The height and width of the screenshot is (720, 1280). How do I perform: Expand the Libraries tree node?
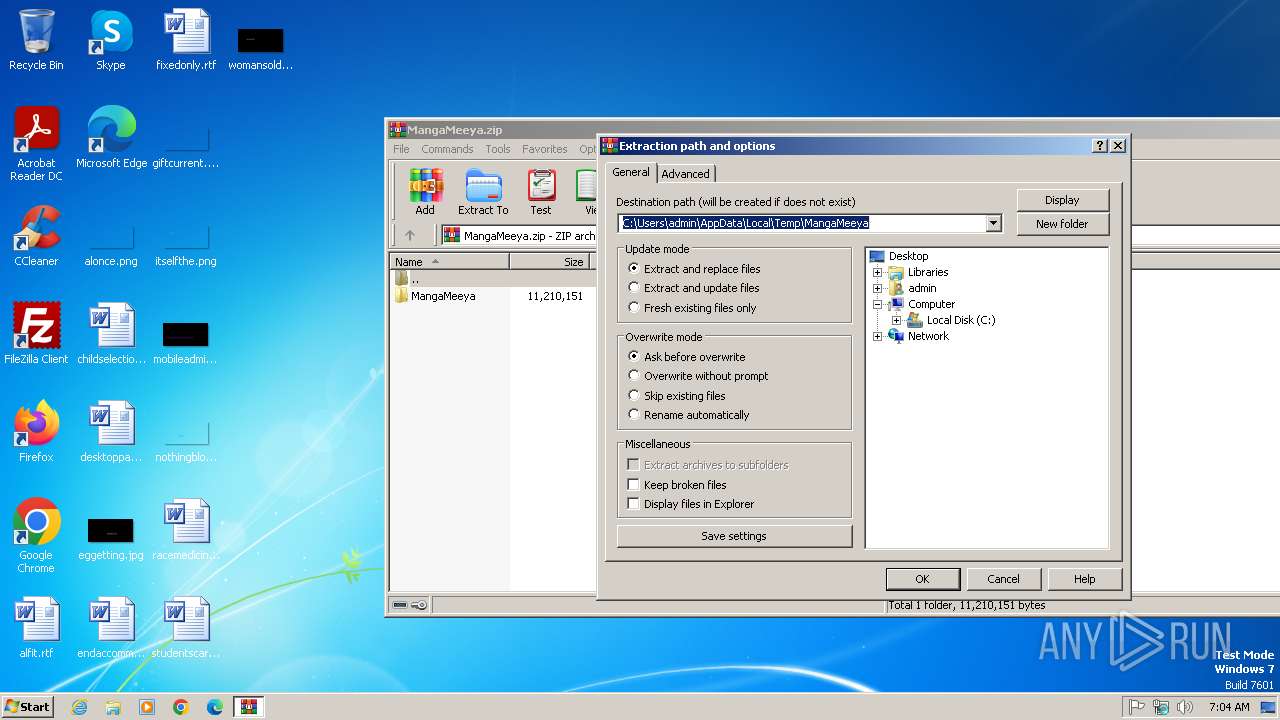coord(878,272)
